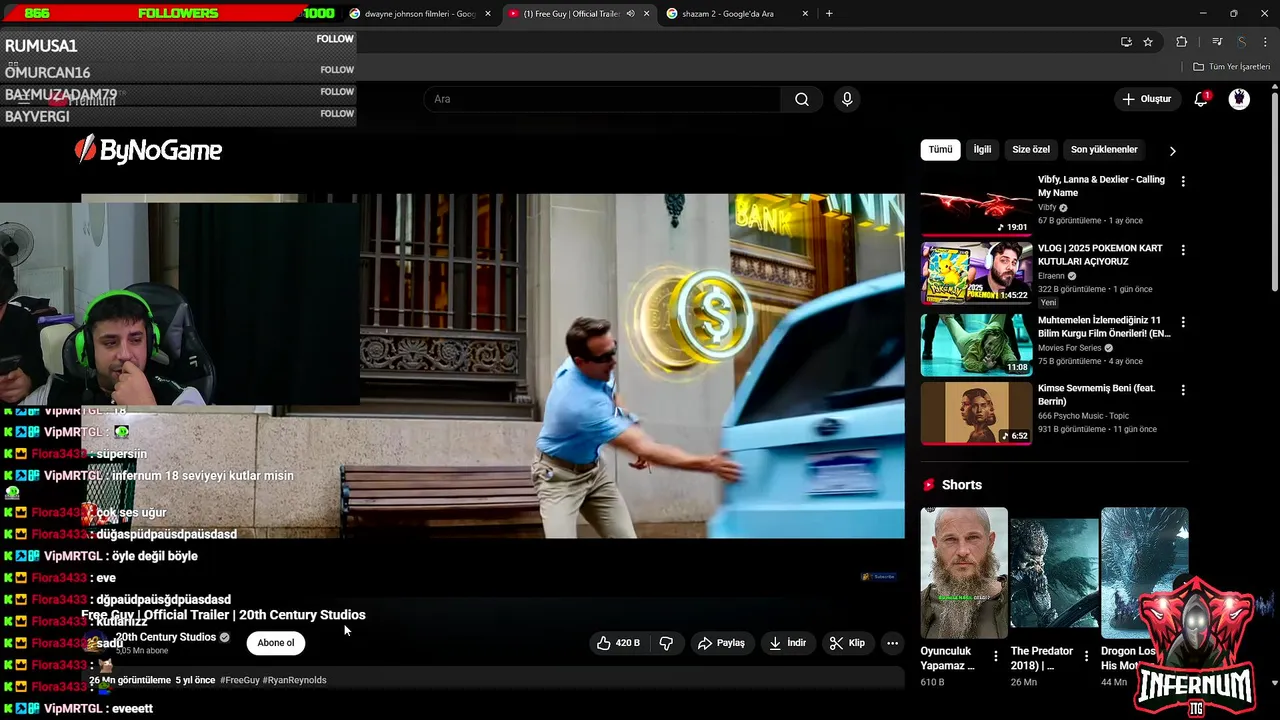Open the Oyunculuk Yapamaz short thumbnail
Image resolution: width=1280 pixels, height=720 pixels.
[964, 573]
